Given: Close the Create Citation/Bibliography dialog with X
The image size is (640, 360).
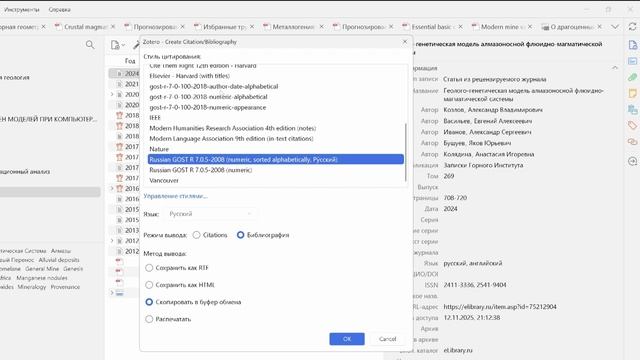Looking at the screenshot, I should [404, 42].
